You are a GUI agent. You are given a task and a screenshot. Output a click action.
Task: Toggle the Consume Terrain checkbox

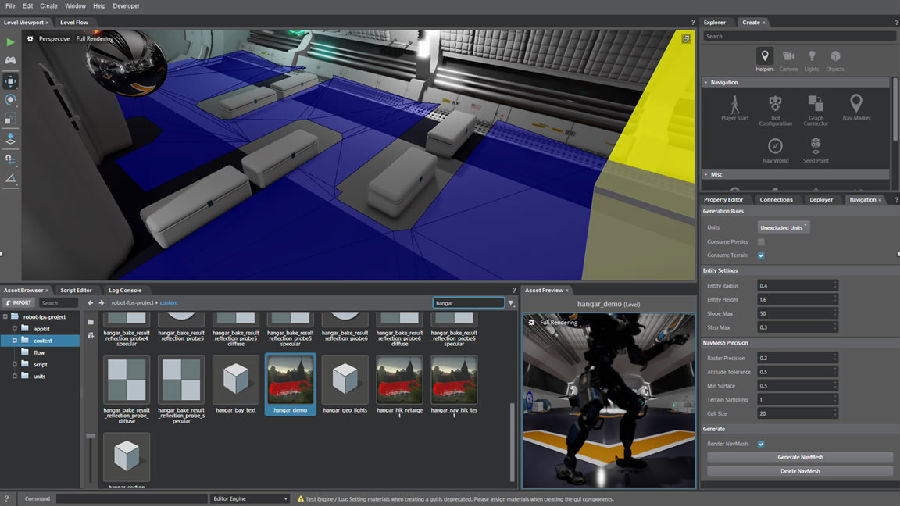pos(761,255)
